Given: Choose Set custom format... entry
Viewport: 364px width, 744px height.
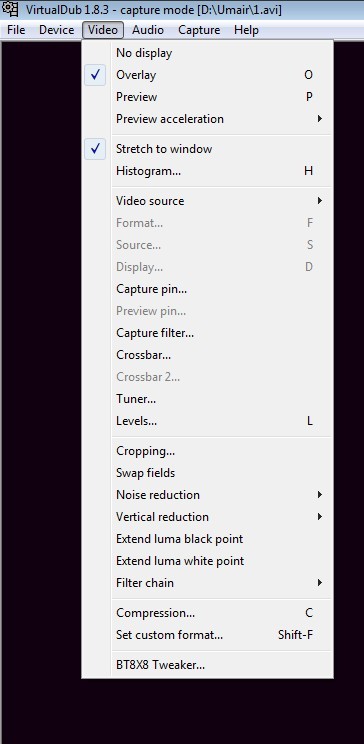Looking at the screenshot, I should pyautogui.click(x=207, y=635).
